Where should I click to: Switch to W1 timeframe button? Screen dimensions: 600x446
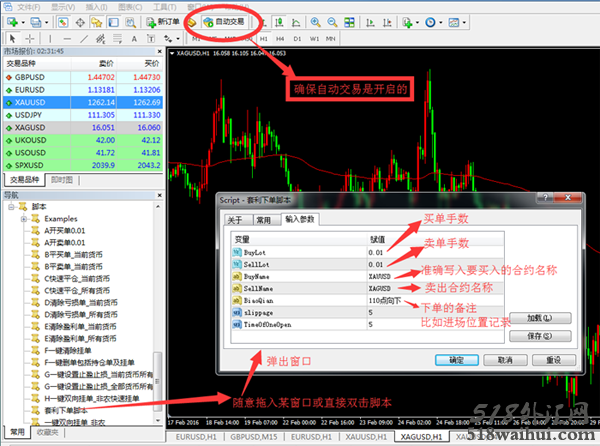tap(314, 38)
